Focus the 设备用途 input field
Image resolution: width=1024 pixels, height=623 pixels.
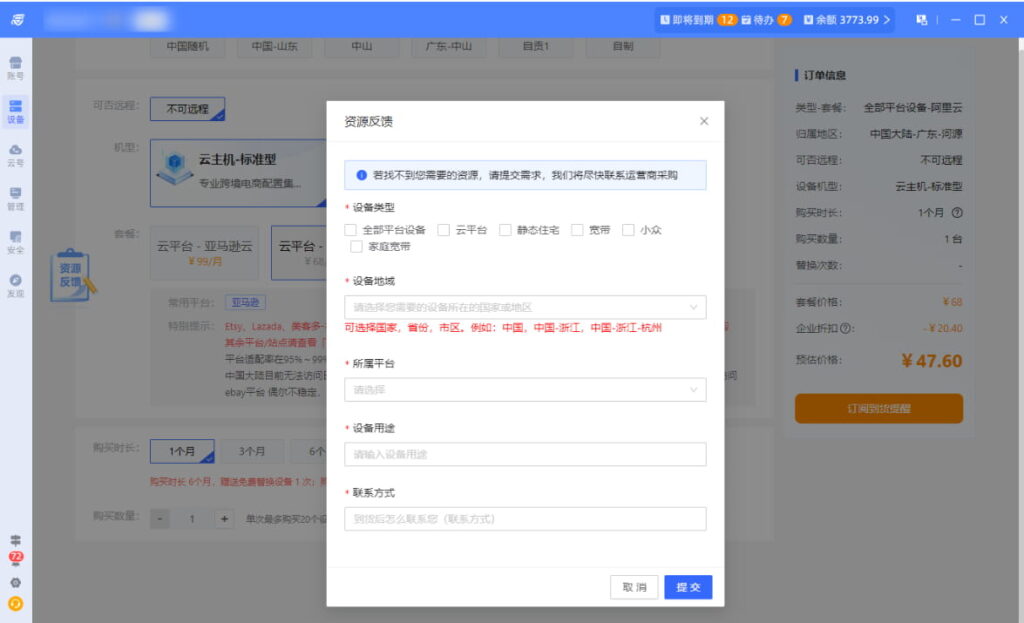point(525,454)
